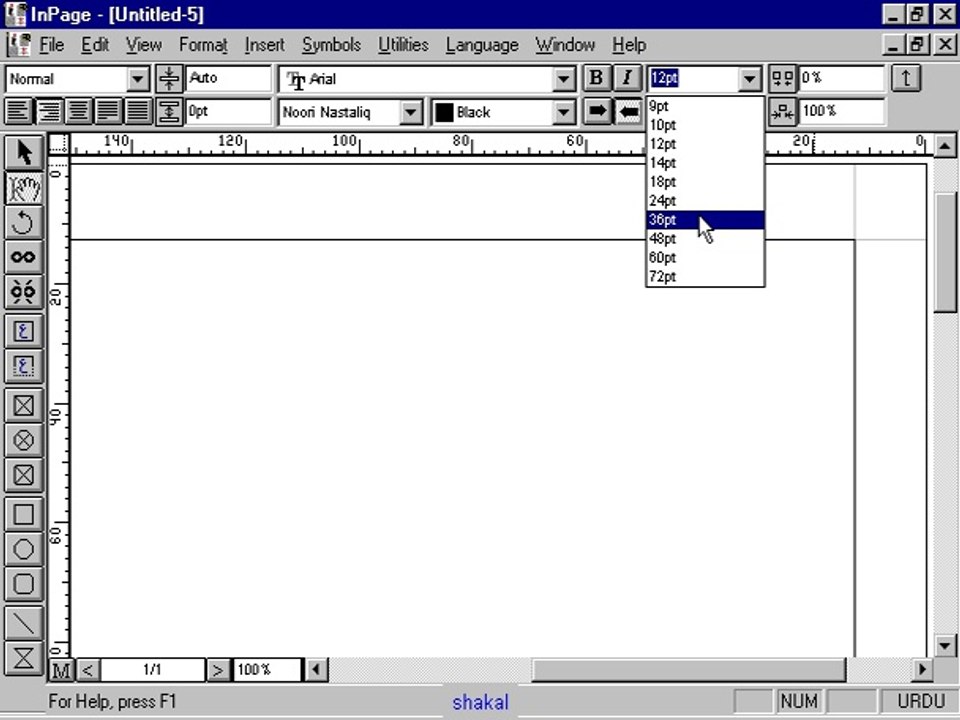This screenshot has height=720, width=960.
Task: Select the diagonal line tool
Action: [x=23, y=623]
